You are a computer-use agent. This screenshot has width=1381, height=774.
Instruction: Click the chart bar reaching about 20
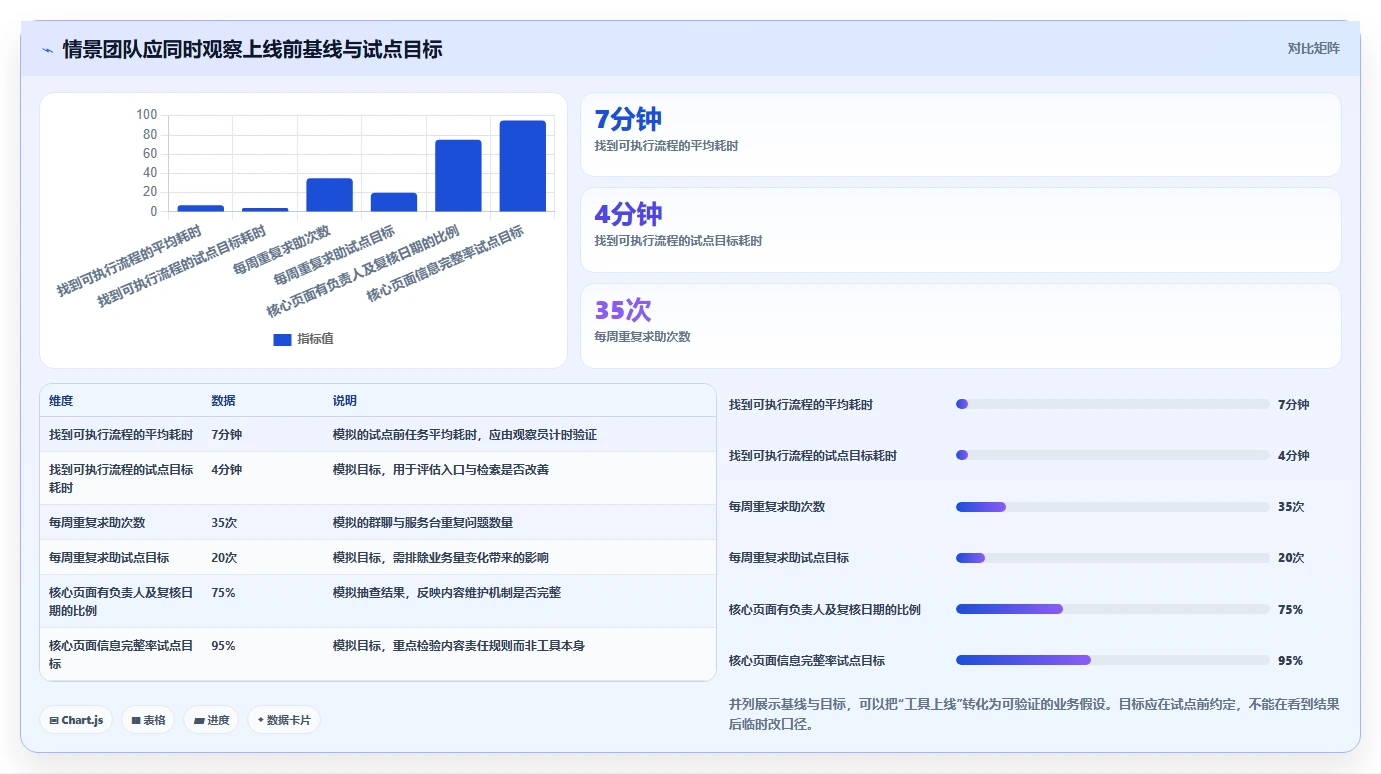tap(394, 202)
